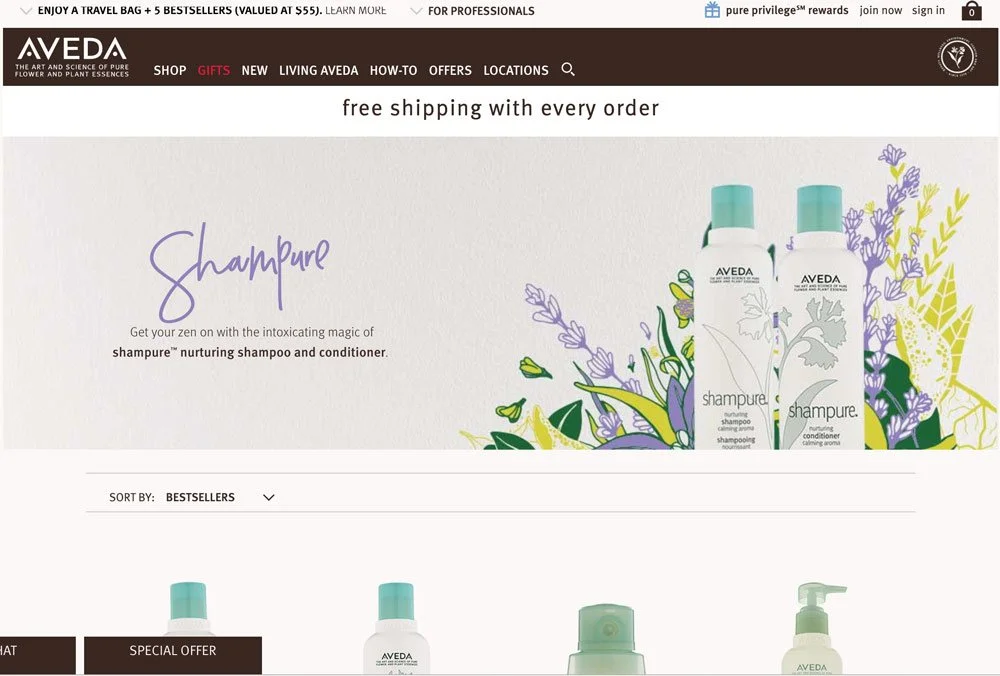The image size is (1000, 676).
Task: Click the round flower emblem badge
Action: pos(957,57)
